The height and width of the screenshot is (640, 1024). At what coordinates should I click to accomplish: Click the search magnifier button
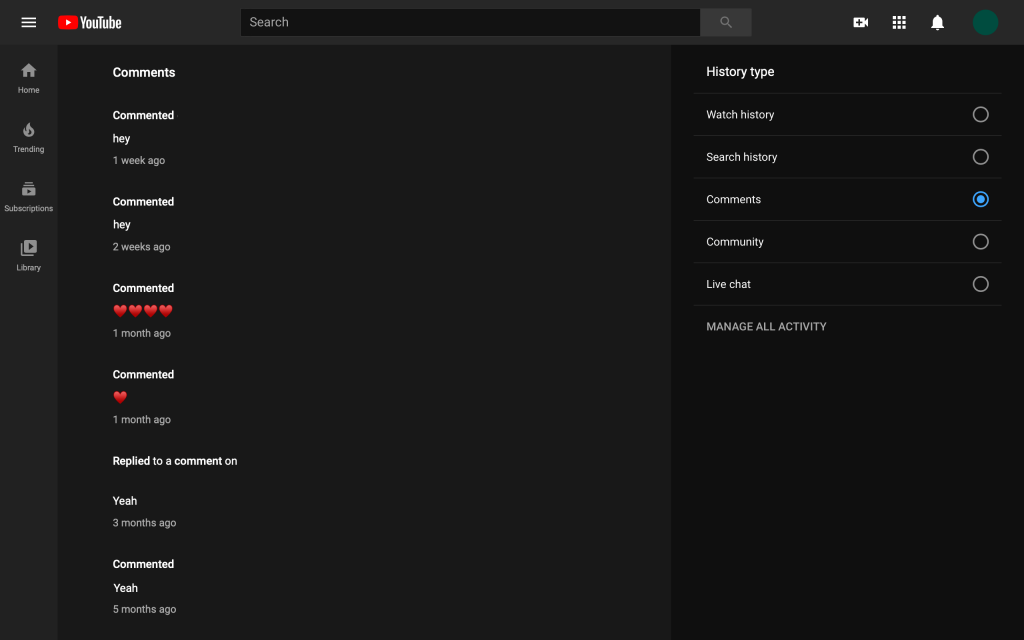(x=726, y=22)
